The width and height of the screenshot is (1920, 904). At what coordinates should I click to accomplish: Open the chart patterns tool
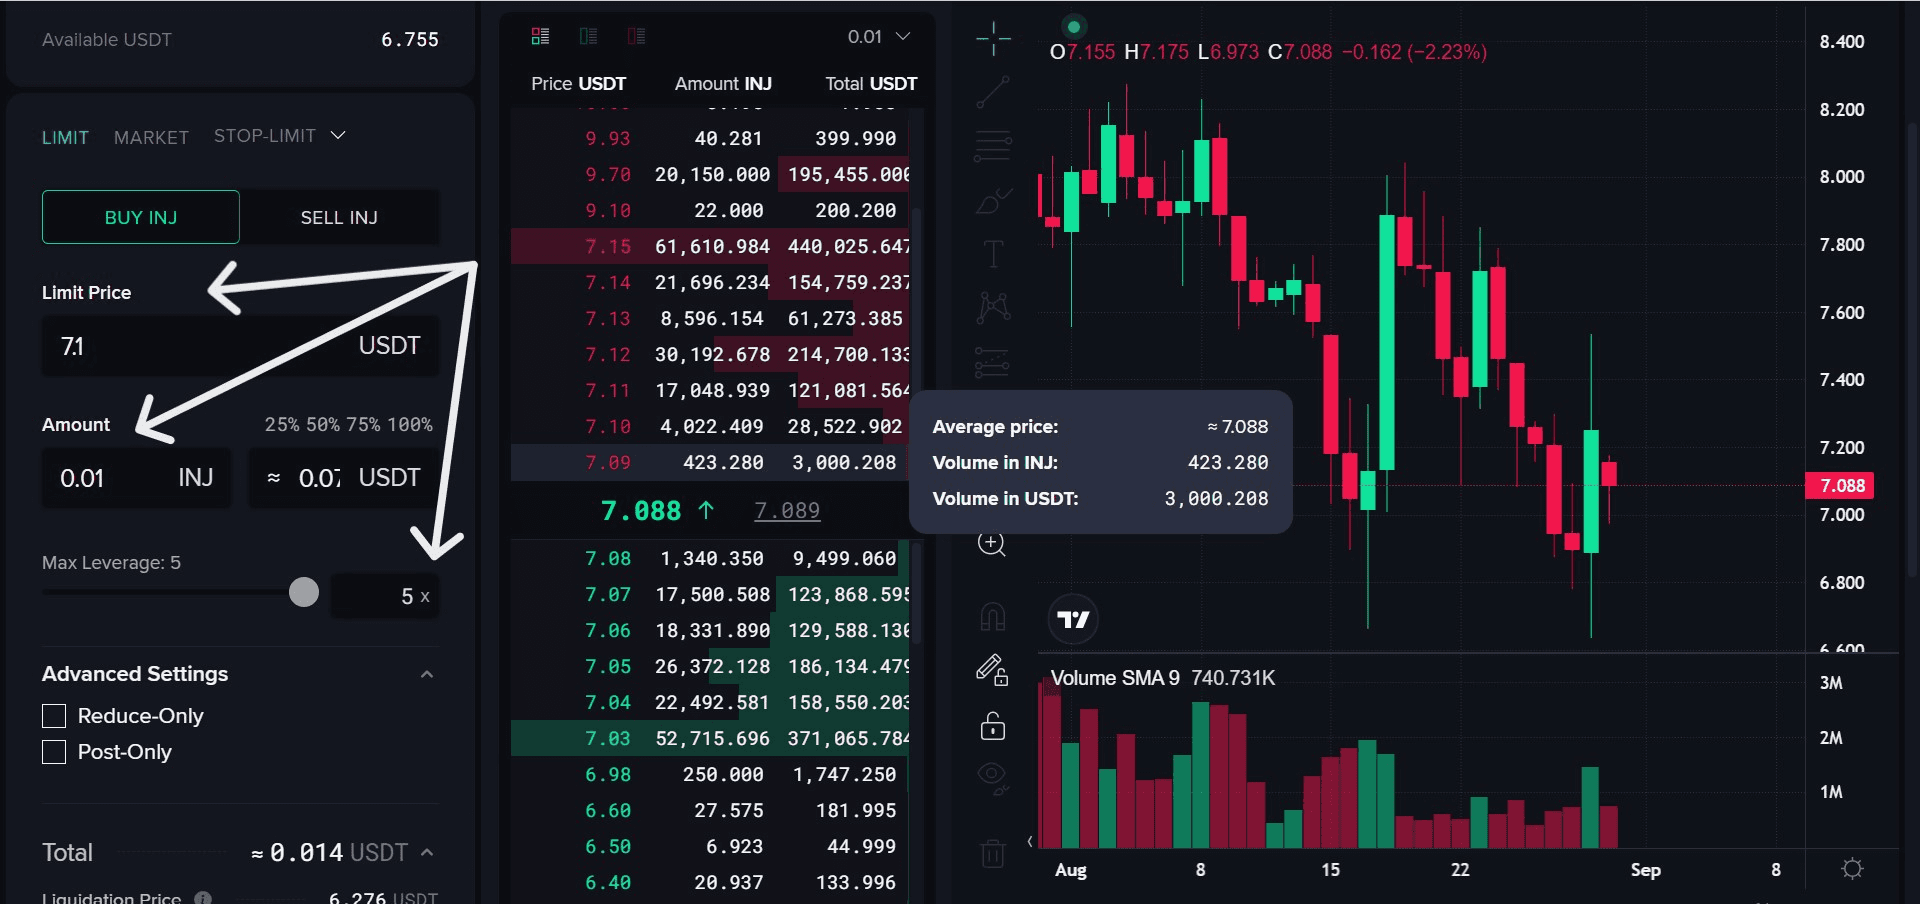coord(993,307)
